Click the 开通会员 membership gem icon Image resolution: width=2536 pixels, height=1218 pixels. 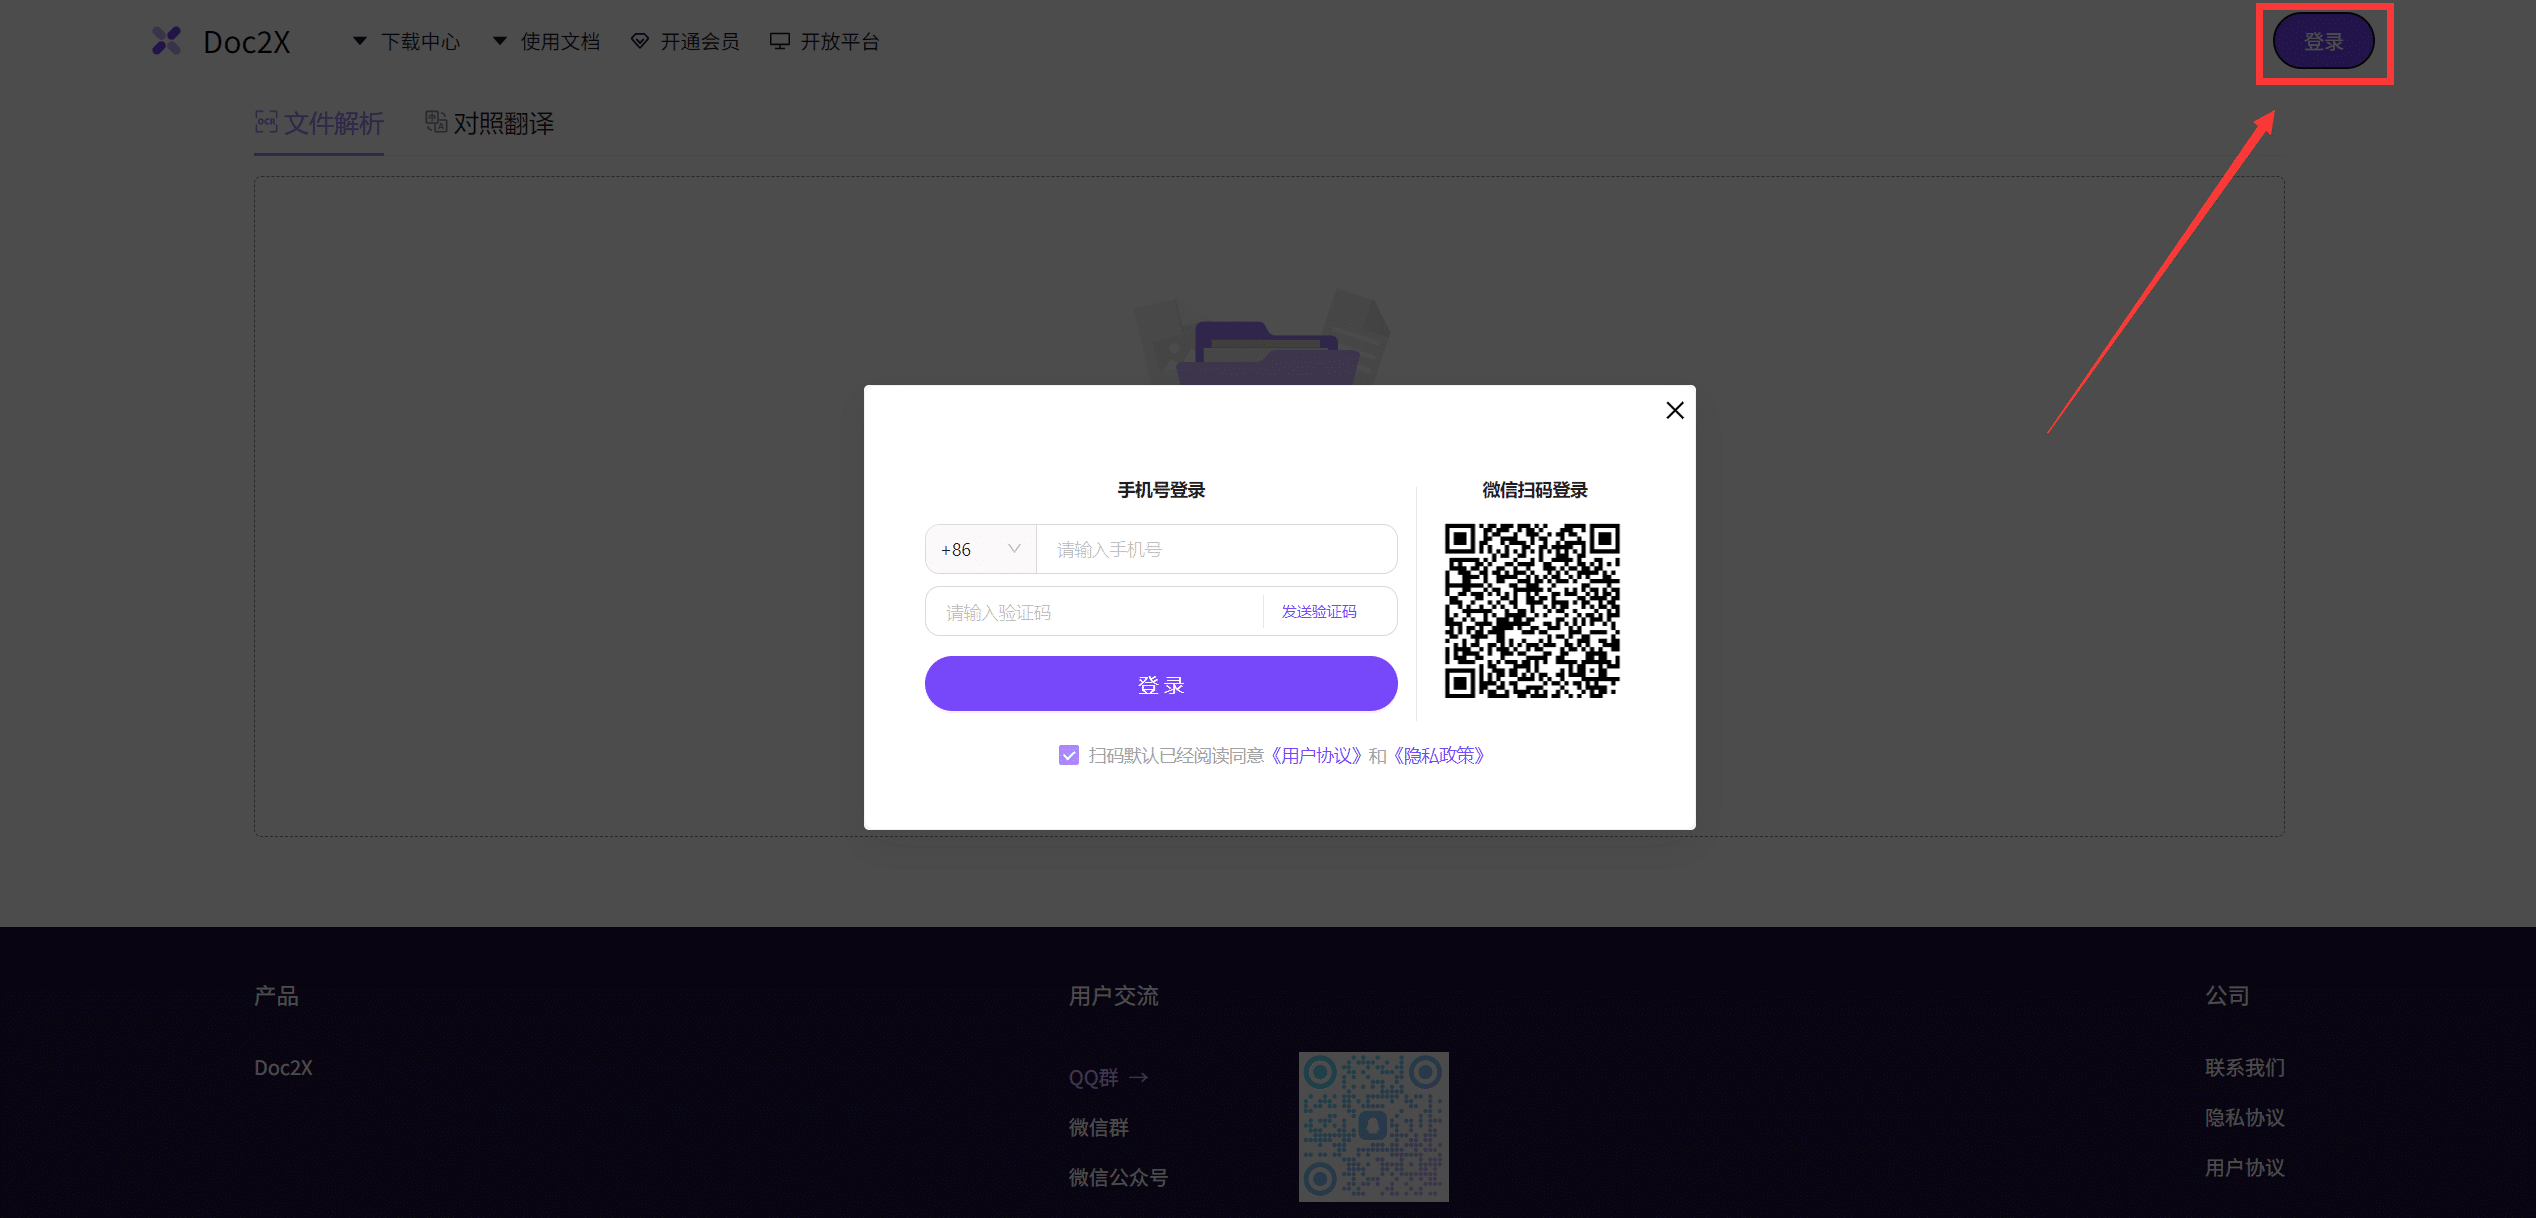(x=639, y=40)
